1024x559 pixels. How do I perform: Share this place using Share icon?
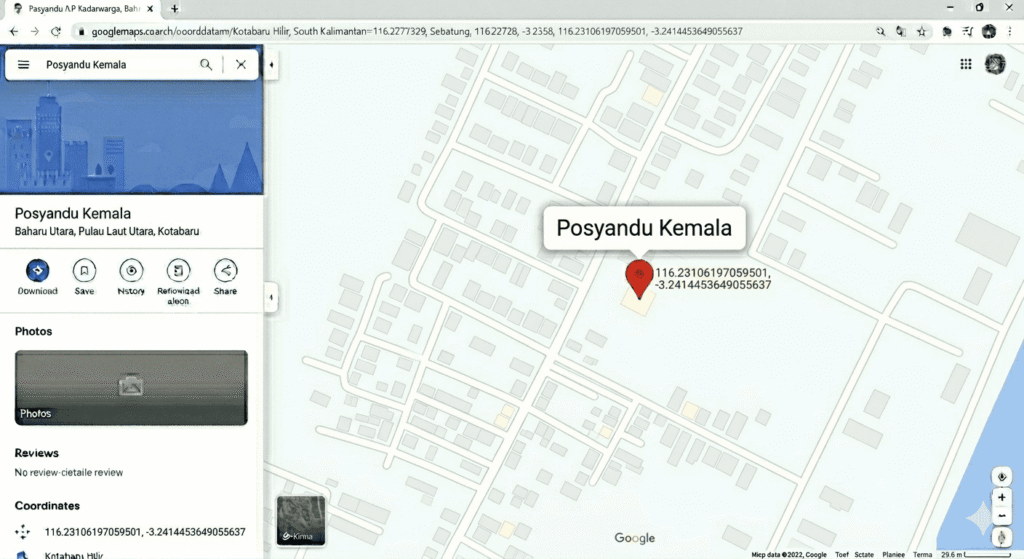tap(225, 271)
